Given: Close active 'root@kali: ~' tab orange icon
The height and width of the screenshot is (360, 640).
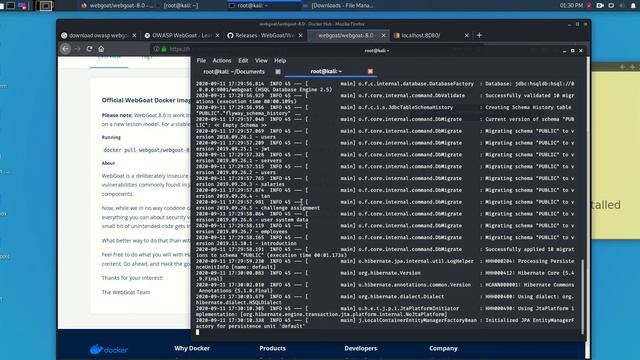Looking at the screenshot, I should (370, 71).
